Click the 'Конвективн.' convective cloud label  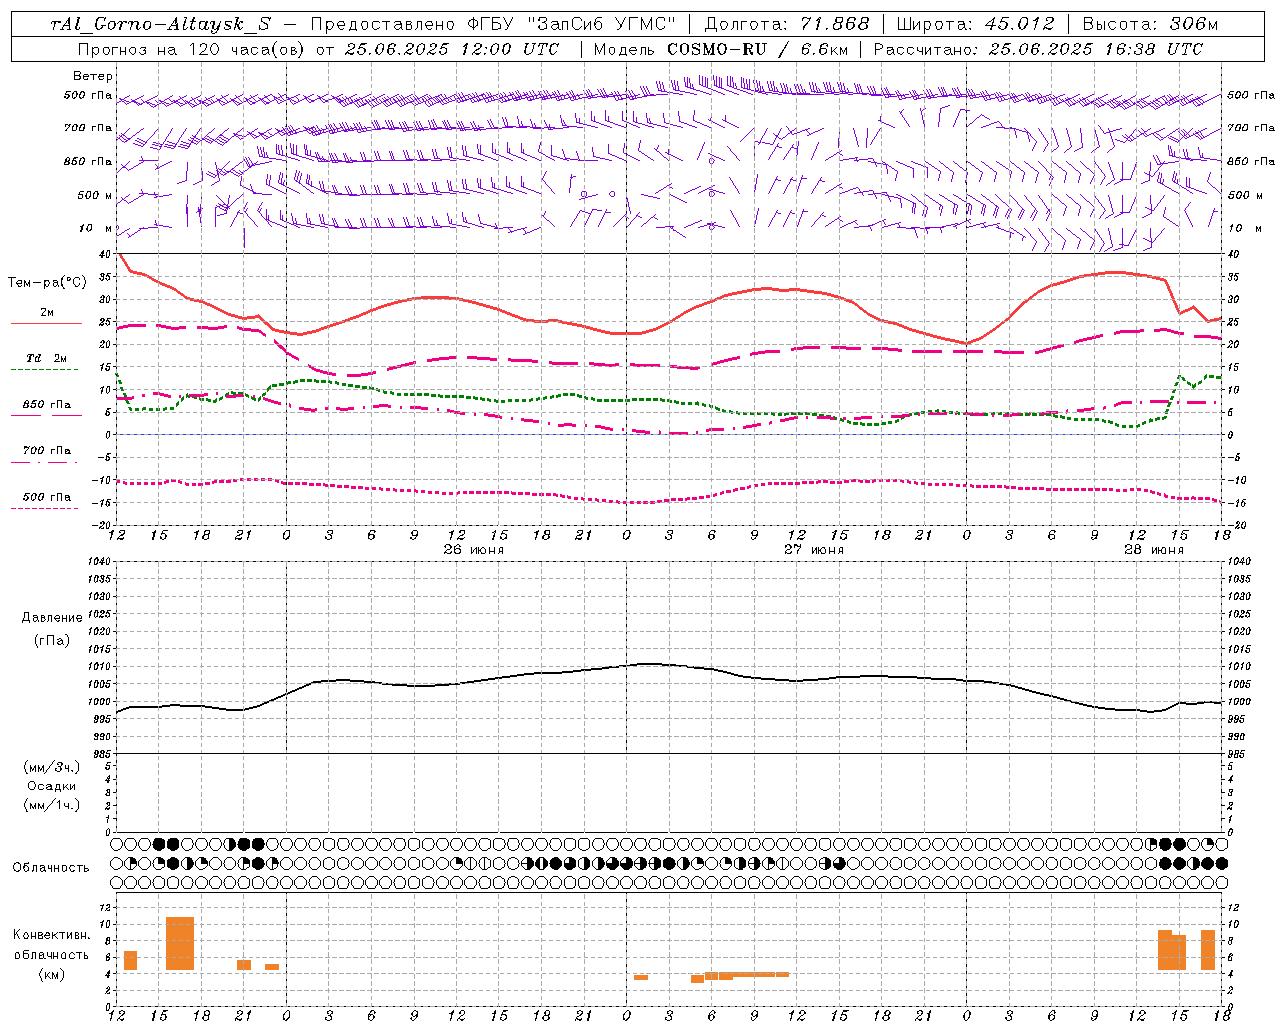(x=52, y=935)
